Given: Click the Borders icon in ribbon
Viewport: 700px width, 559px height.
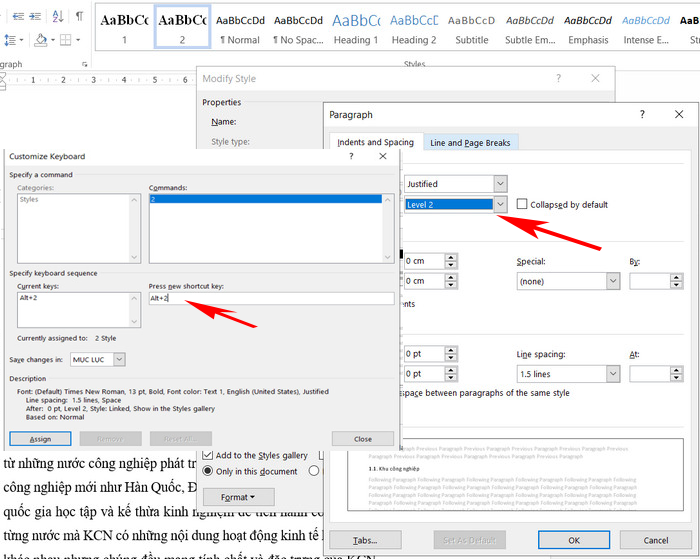Looking at the screenshot, I should (67, 40).
